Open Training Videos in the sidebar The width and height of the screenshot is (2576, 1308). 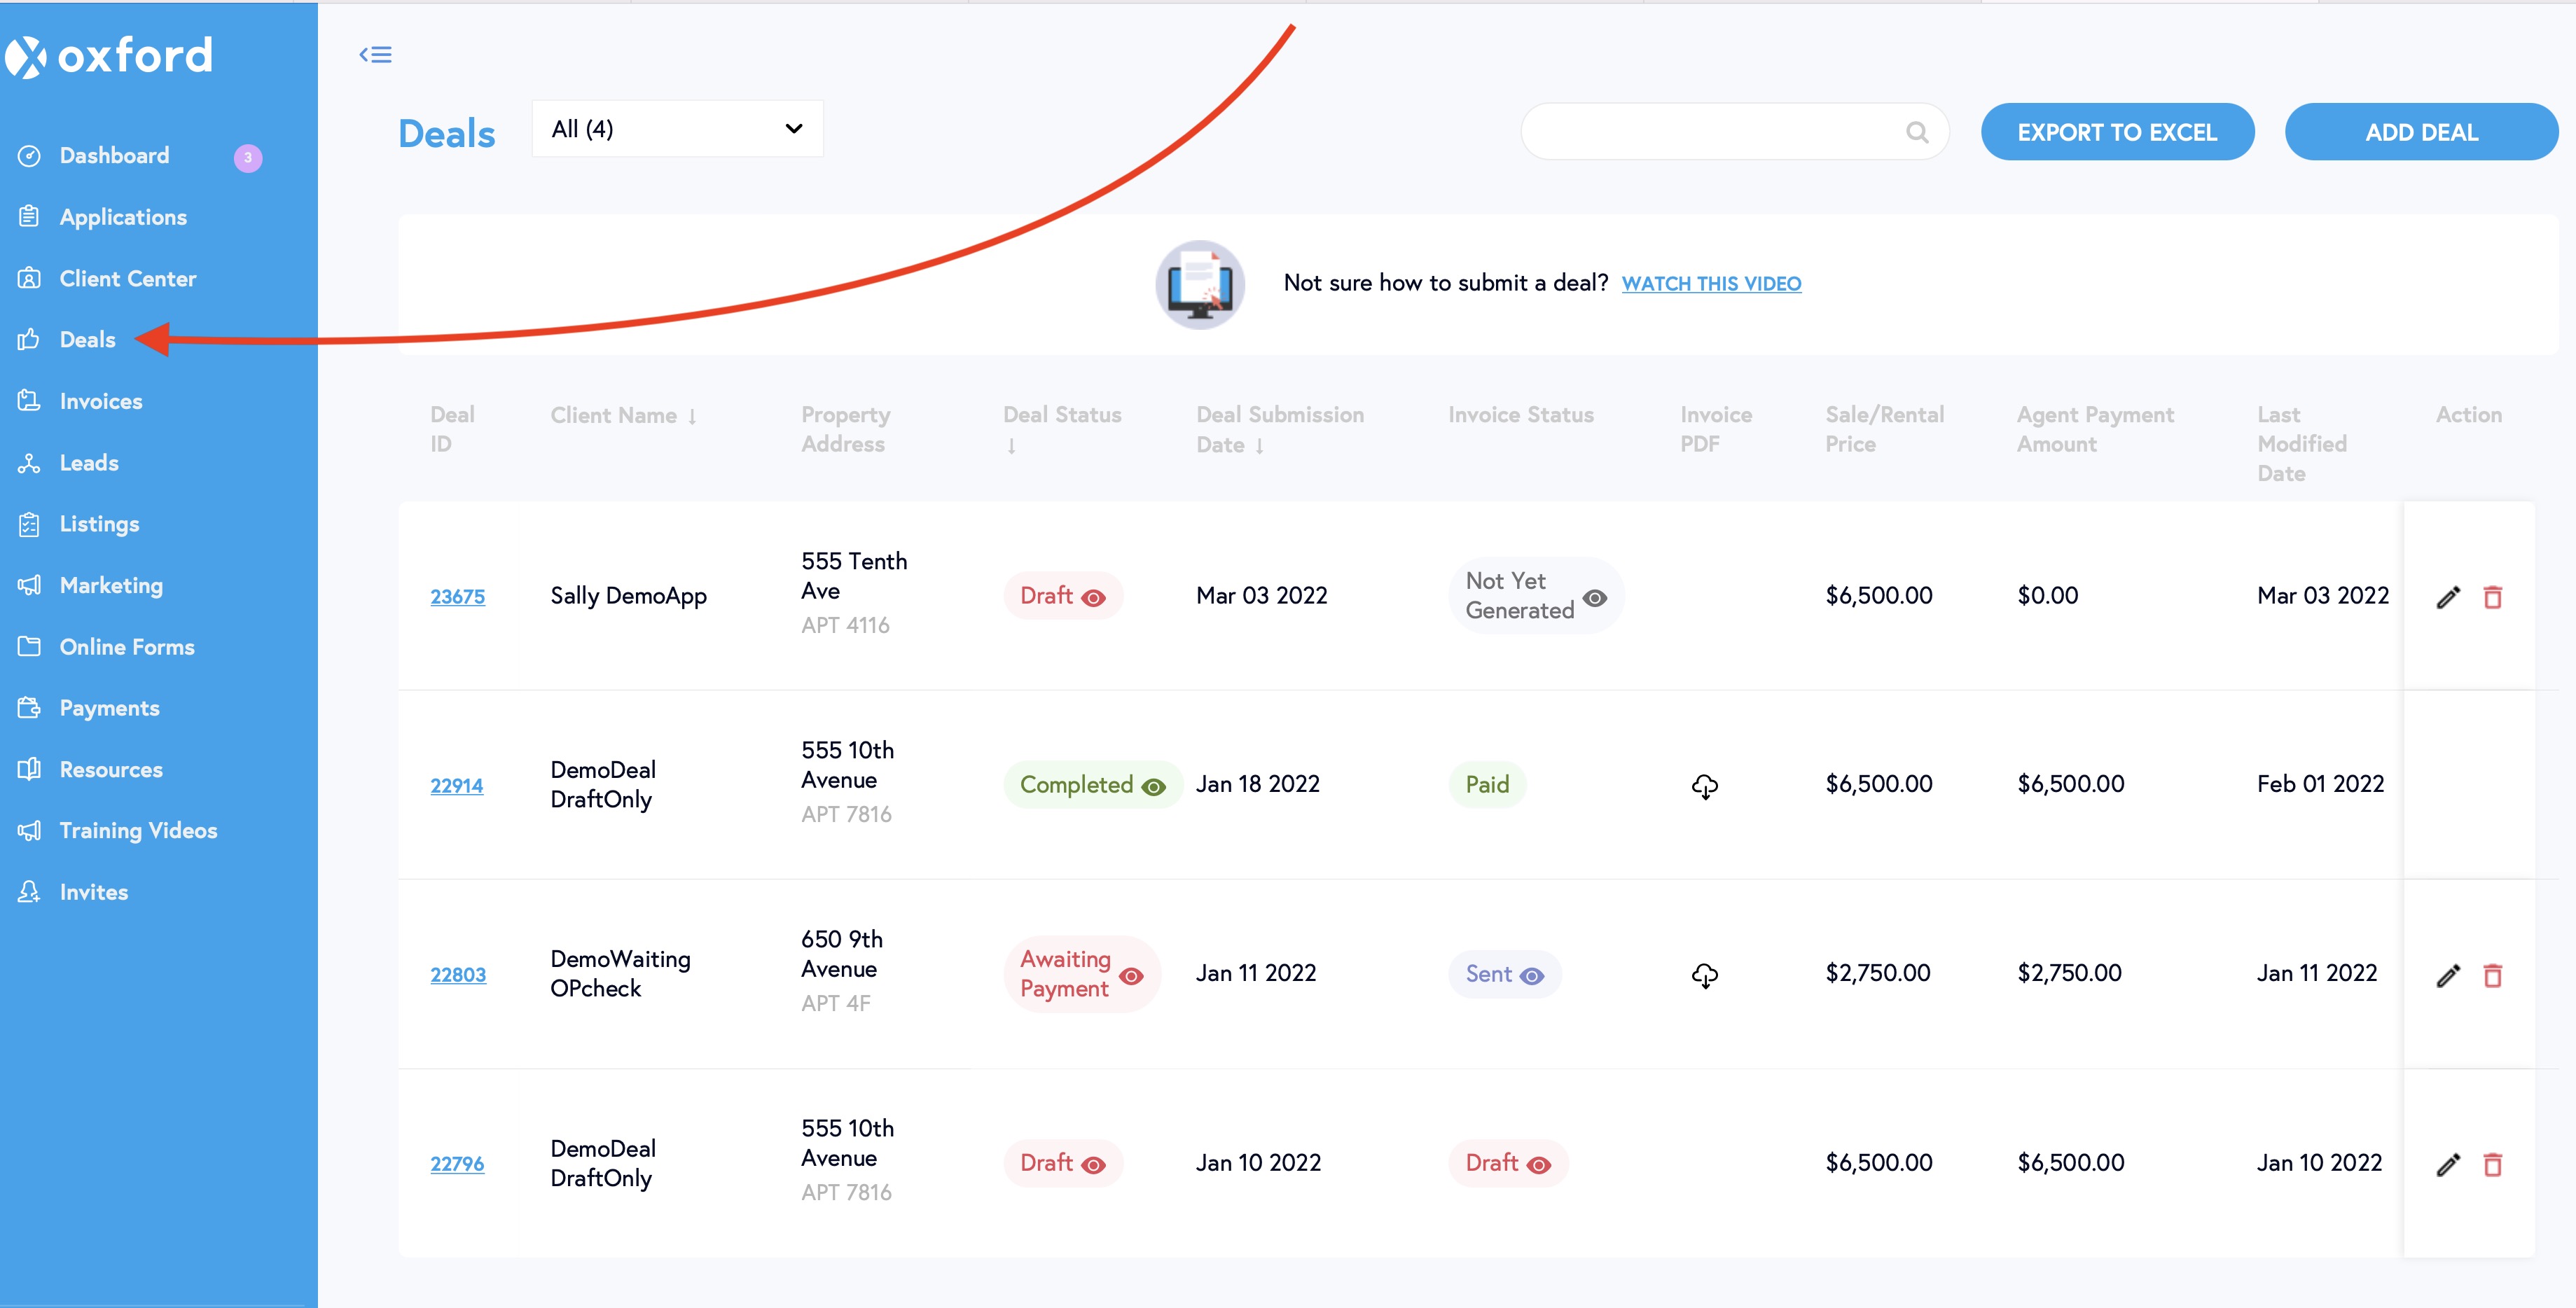138,831
